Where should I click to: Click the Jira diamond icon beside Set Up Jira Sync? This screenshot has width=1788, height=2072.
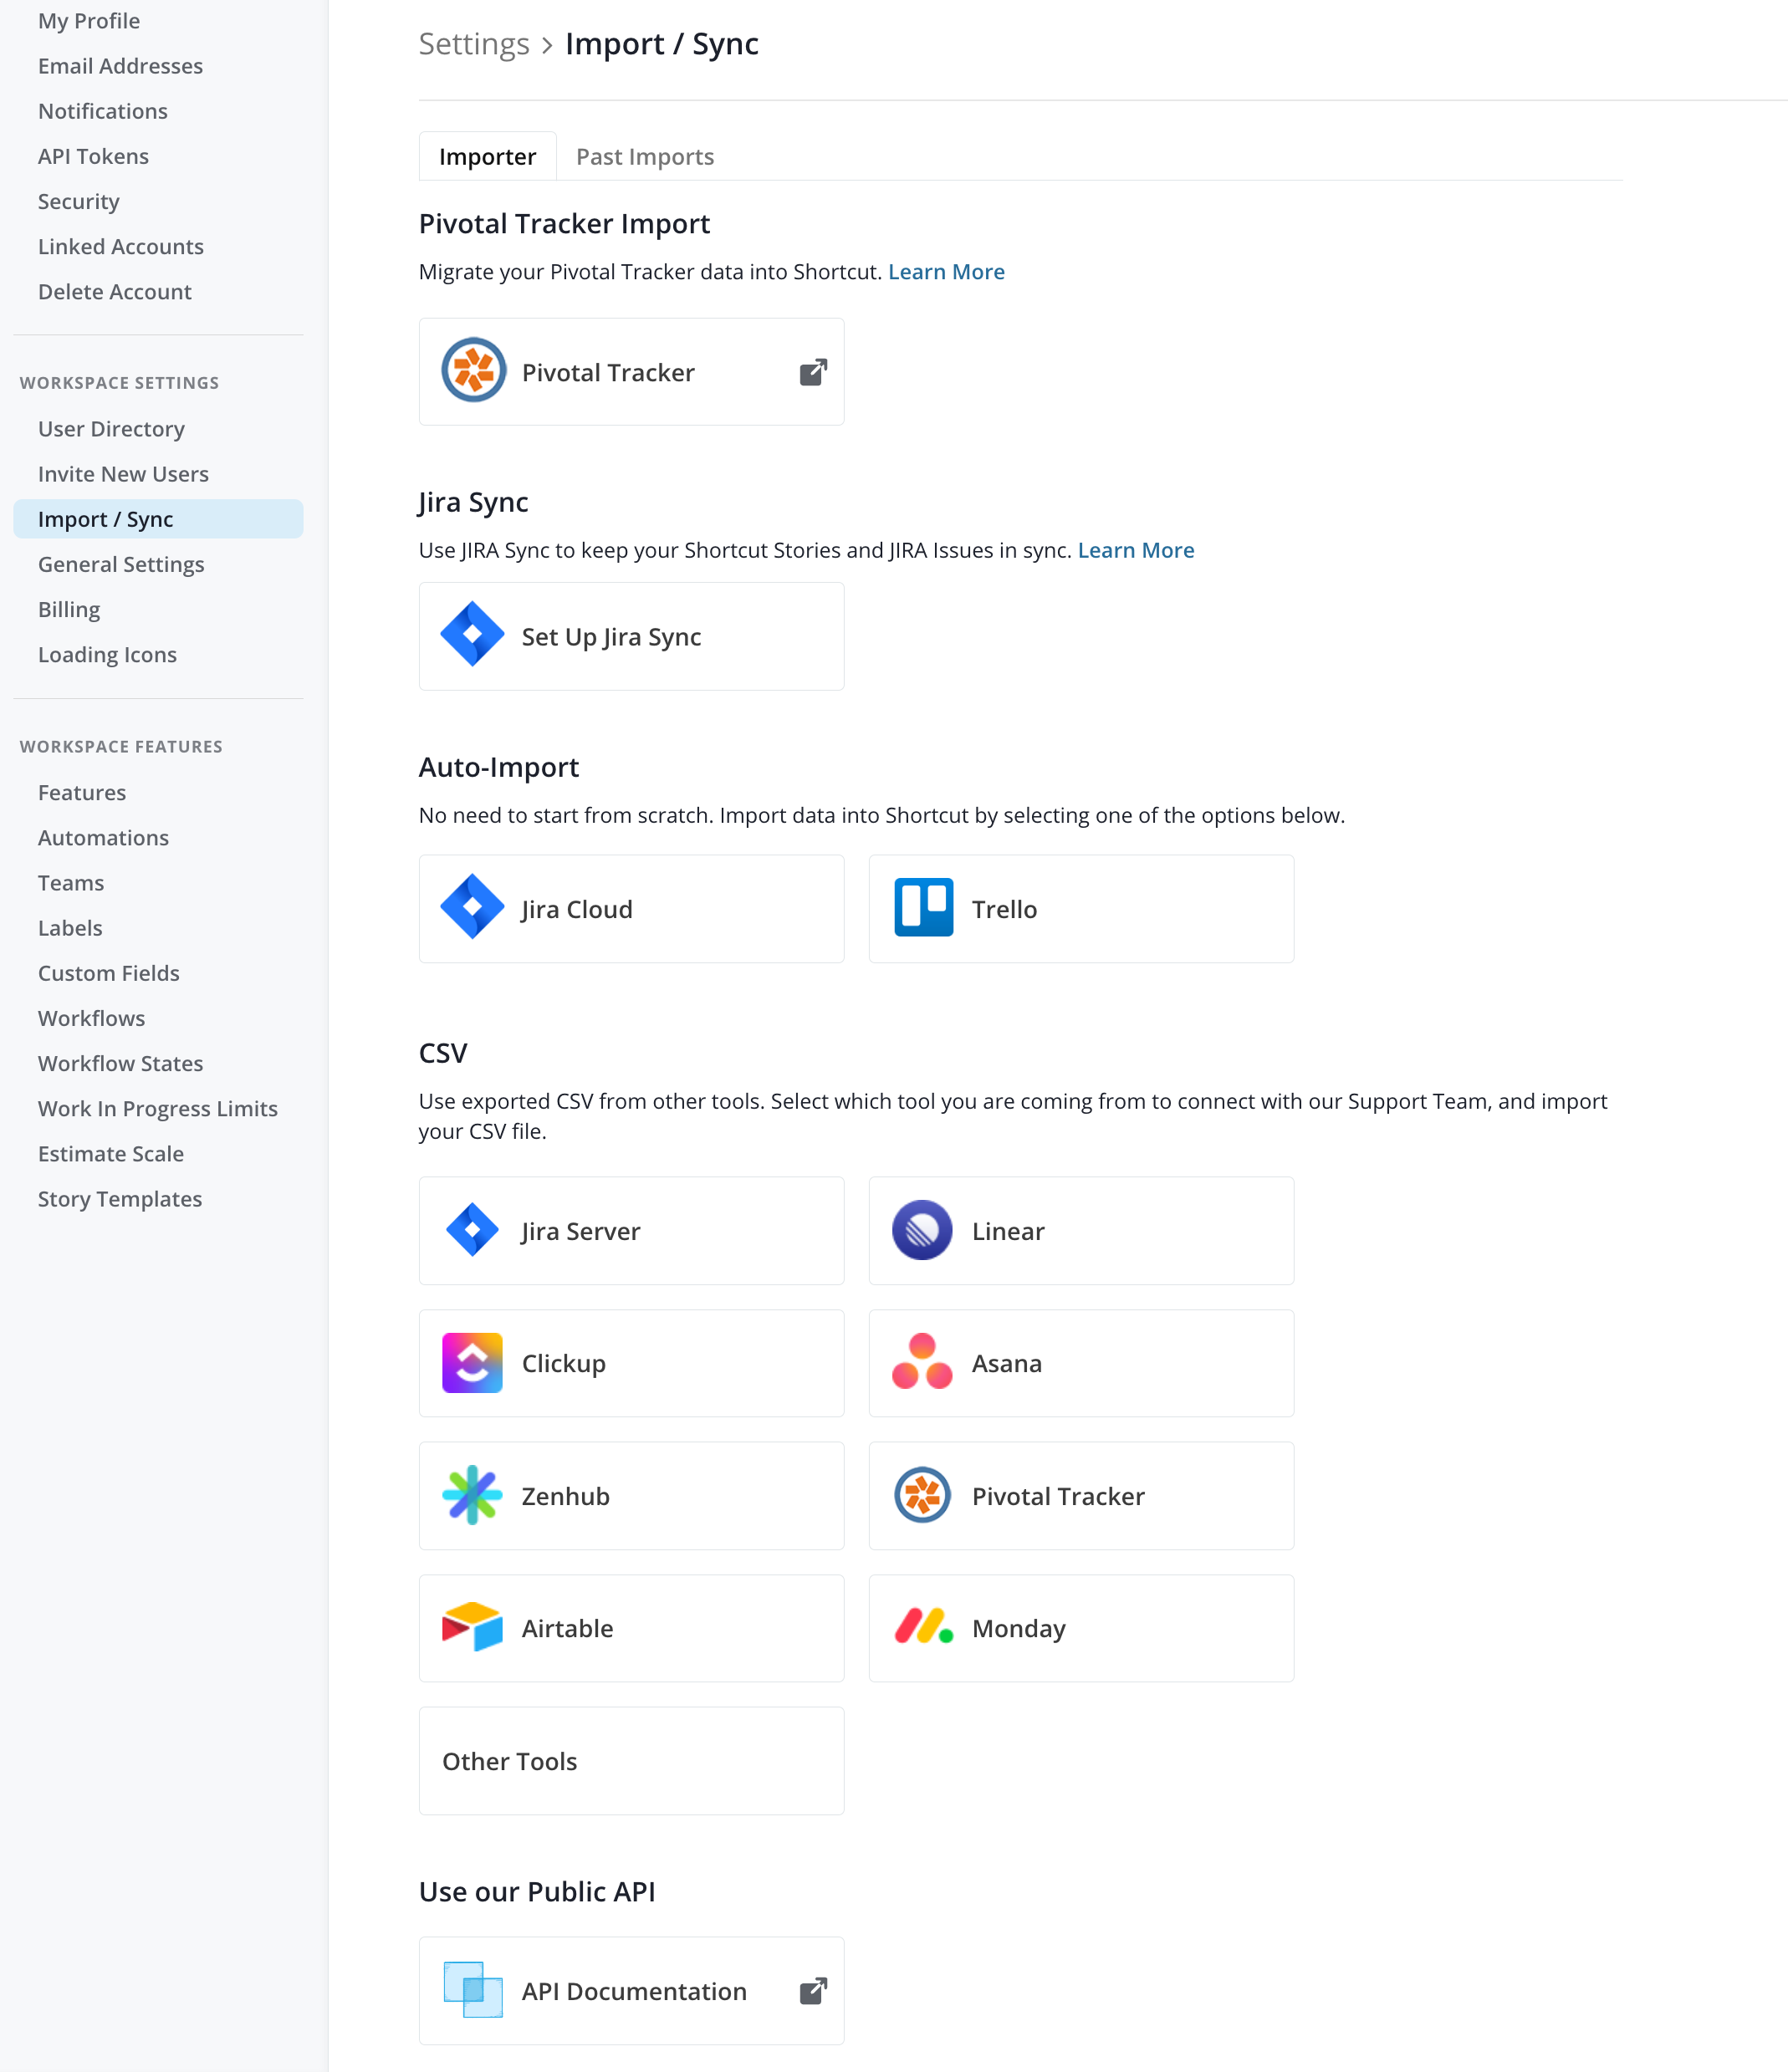tap(472, 635)
